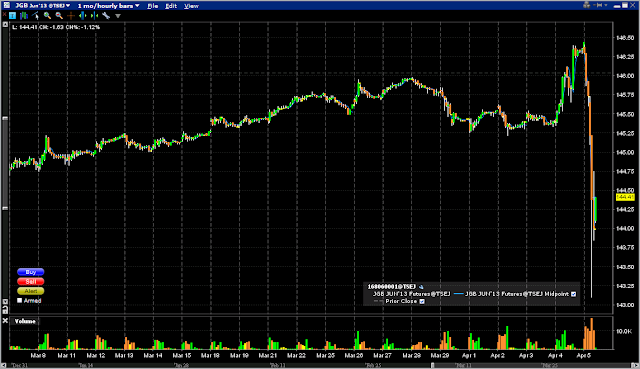This screenshot has height=369, width=640.
Task: Click the zoom in magnifier icon
Action: (x=47, y=16)
